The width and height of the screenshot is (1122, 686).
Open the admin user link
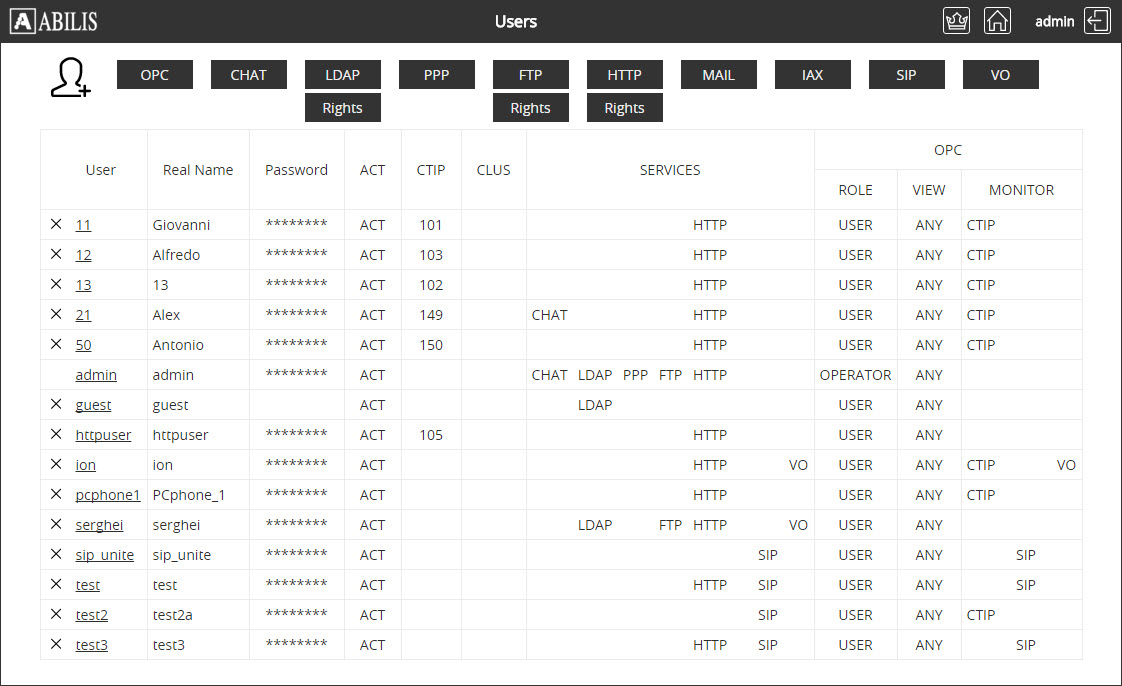pyautogui.click(x=96, y=375)
